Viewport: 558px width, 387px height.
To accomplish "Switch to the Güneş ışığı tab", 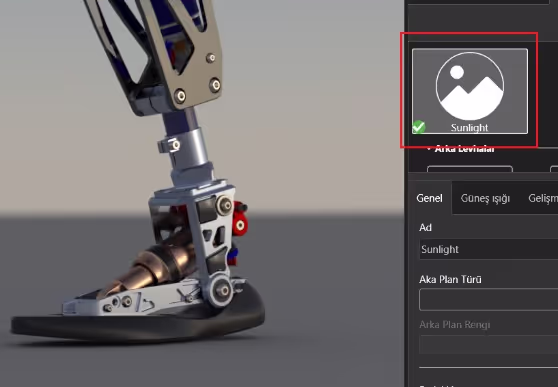I will (x=485, y=198).
